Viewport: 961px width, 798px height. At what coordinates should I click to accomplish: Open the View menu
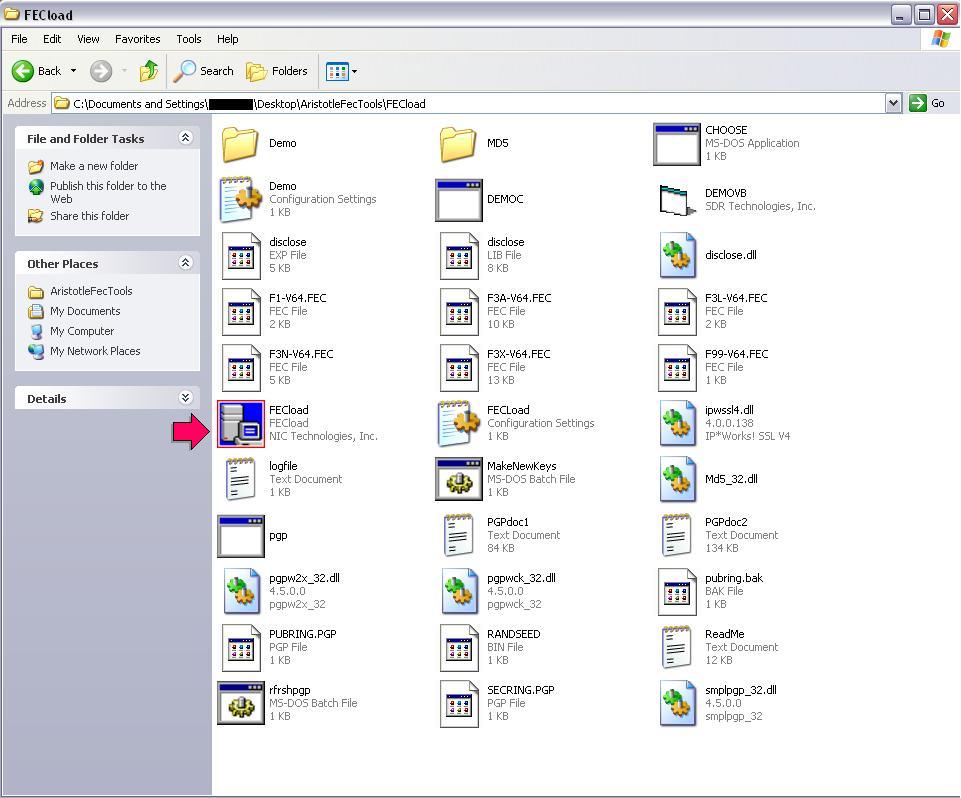(88, 39)
